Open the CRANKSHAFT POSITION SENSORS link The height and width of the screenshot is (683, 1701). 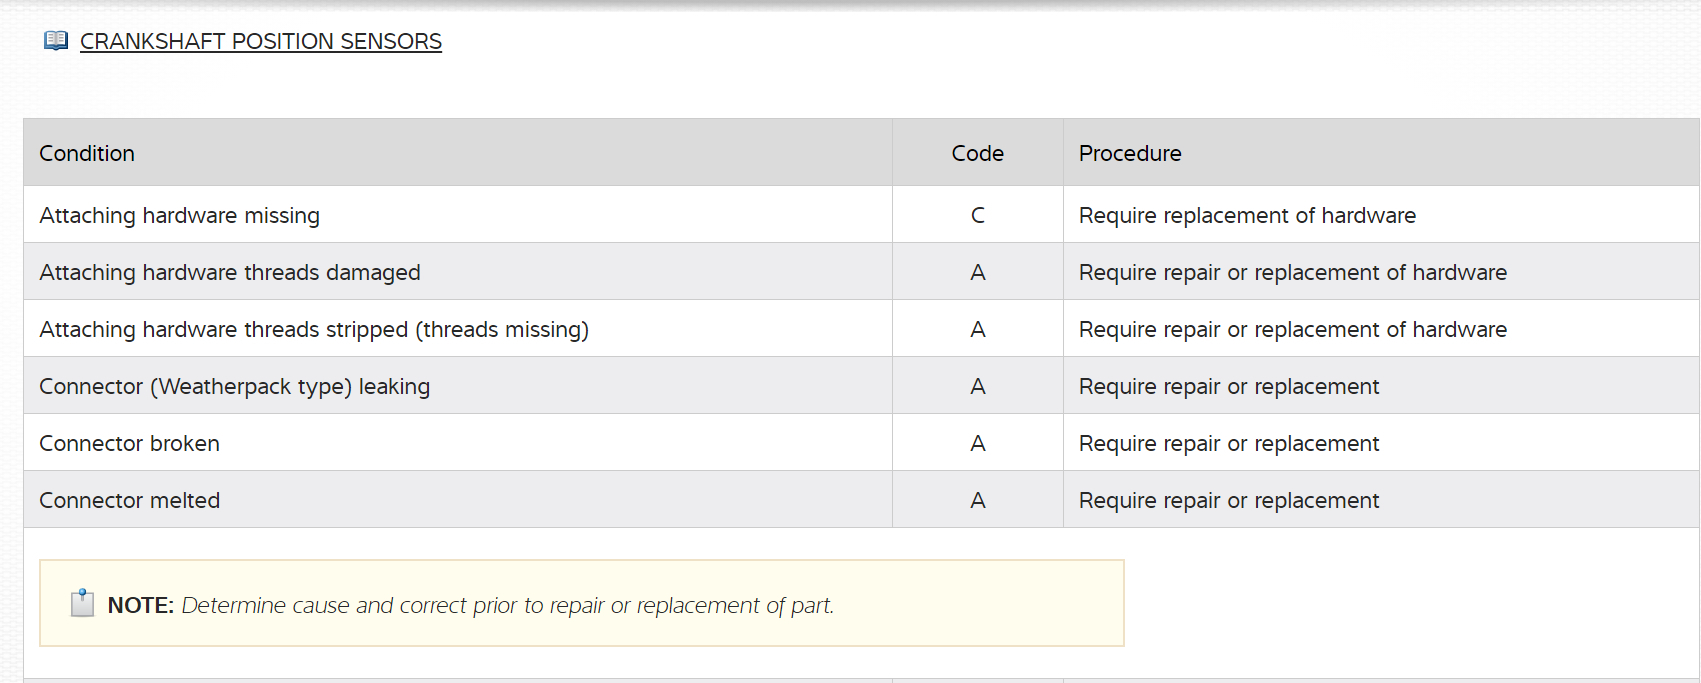(x=260, y=42)
